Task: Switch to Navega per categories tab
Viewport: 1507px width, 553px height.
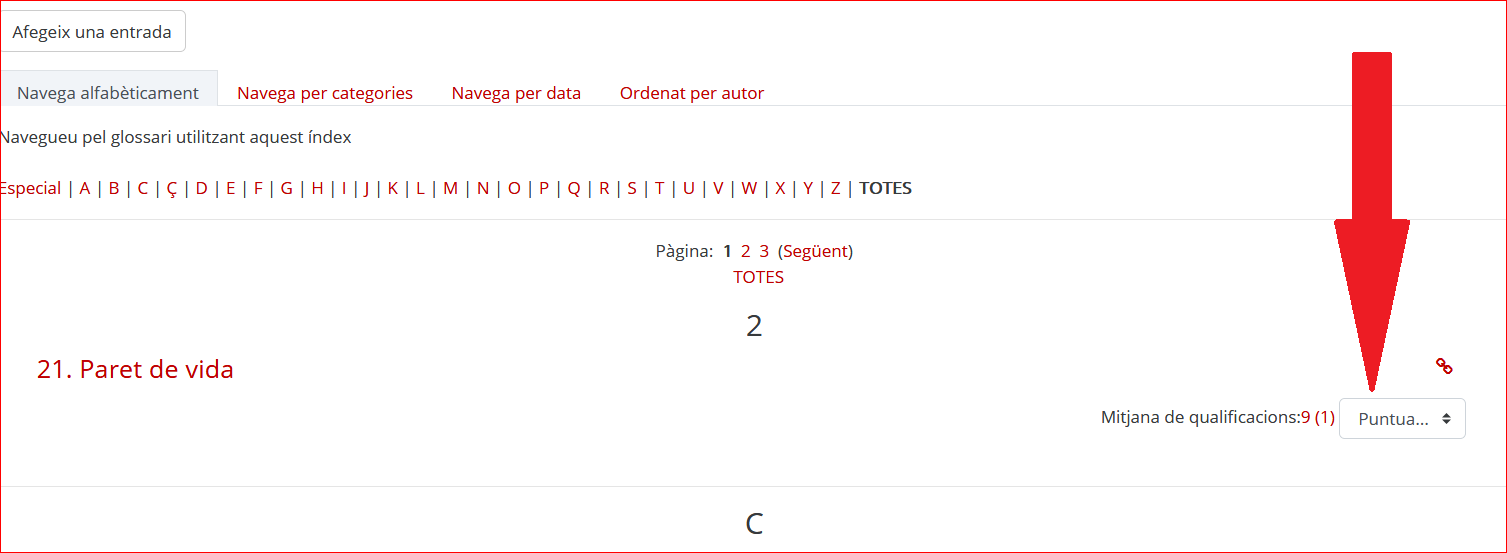Action: tap(325, 93)
